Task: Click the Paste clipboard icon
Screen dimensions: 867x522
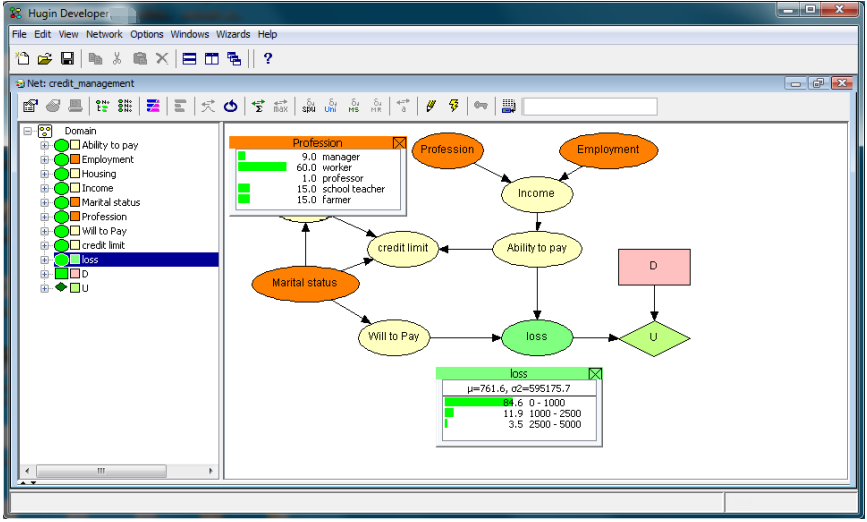Action: (x=140, y=58)
